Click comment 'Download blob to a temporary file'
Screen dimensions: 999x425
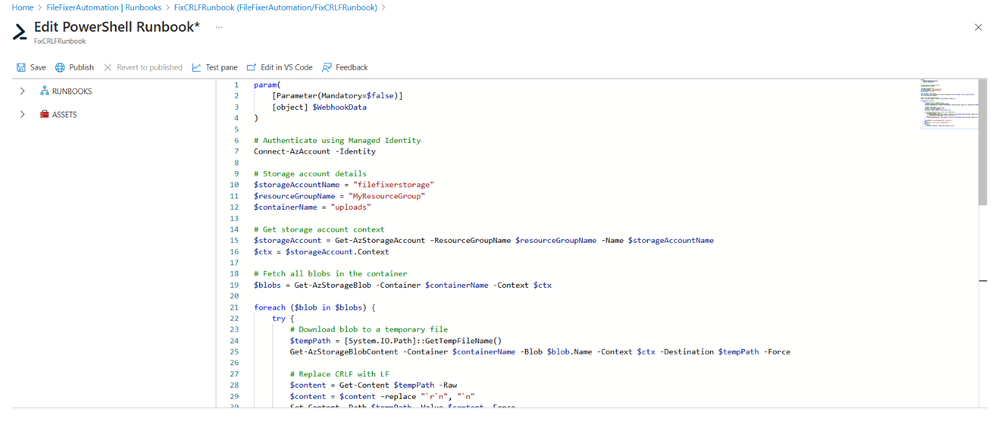[369, 329]
